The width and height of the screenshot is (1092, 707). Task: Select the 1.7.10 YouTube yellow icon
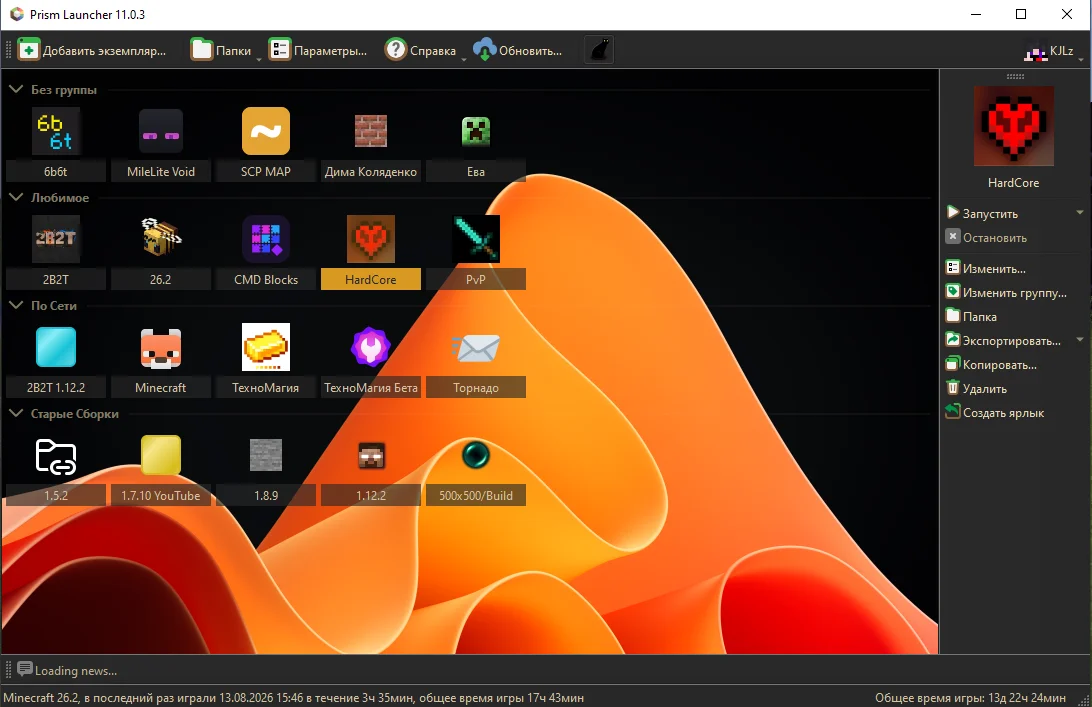point(161,455)
